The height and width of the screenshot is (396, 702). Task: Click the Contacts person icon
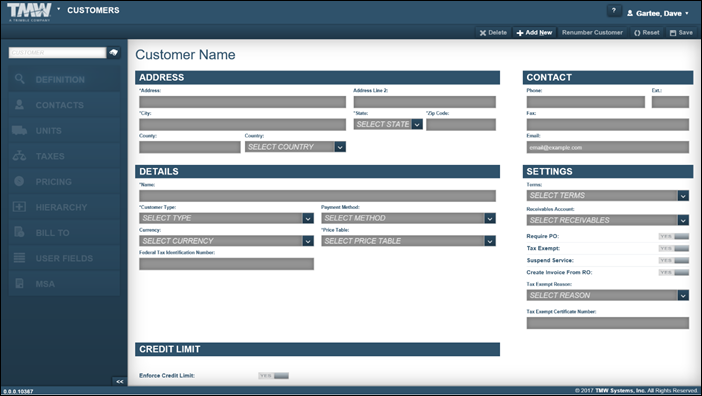tap(19, 105)
